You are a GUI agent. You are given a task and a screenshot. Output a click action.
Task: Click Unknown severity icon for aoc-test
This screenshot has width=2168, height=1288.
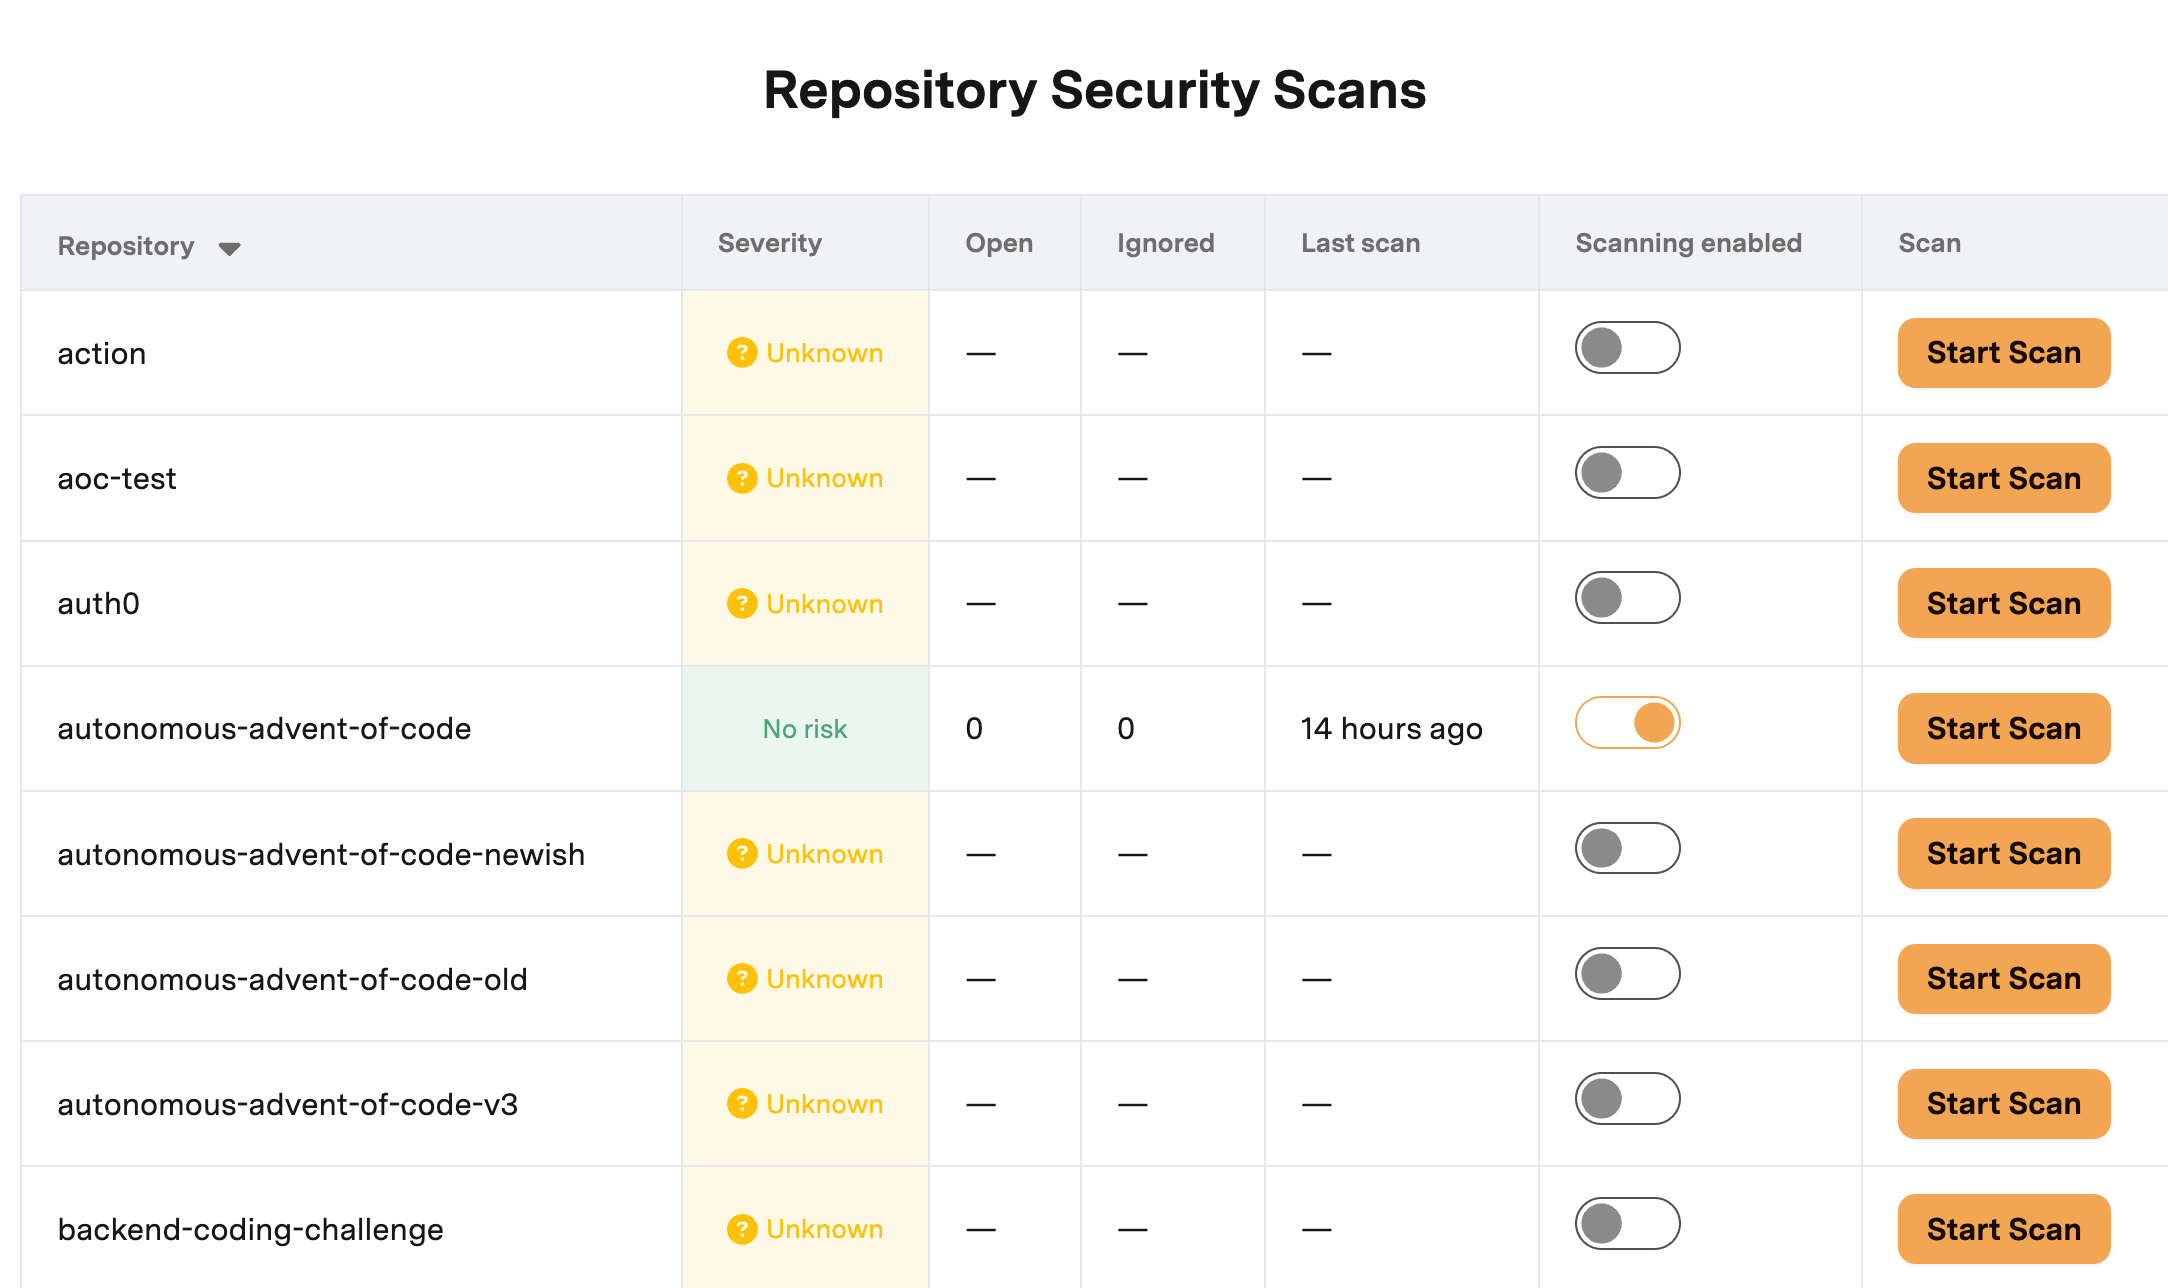pos(741,478)
